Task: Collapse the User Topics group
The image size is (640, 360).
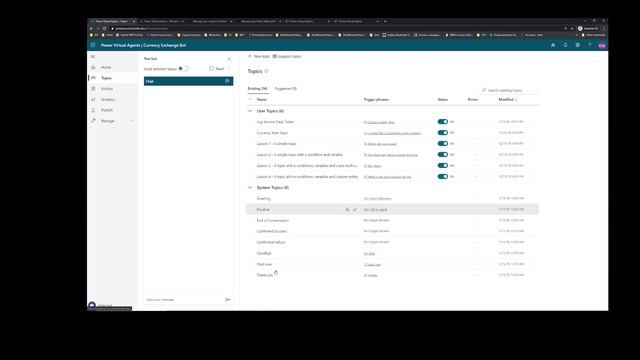Action: click(x=250, y=111)
